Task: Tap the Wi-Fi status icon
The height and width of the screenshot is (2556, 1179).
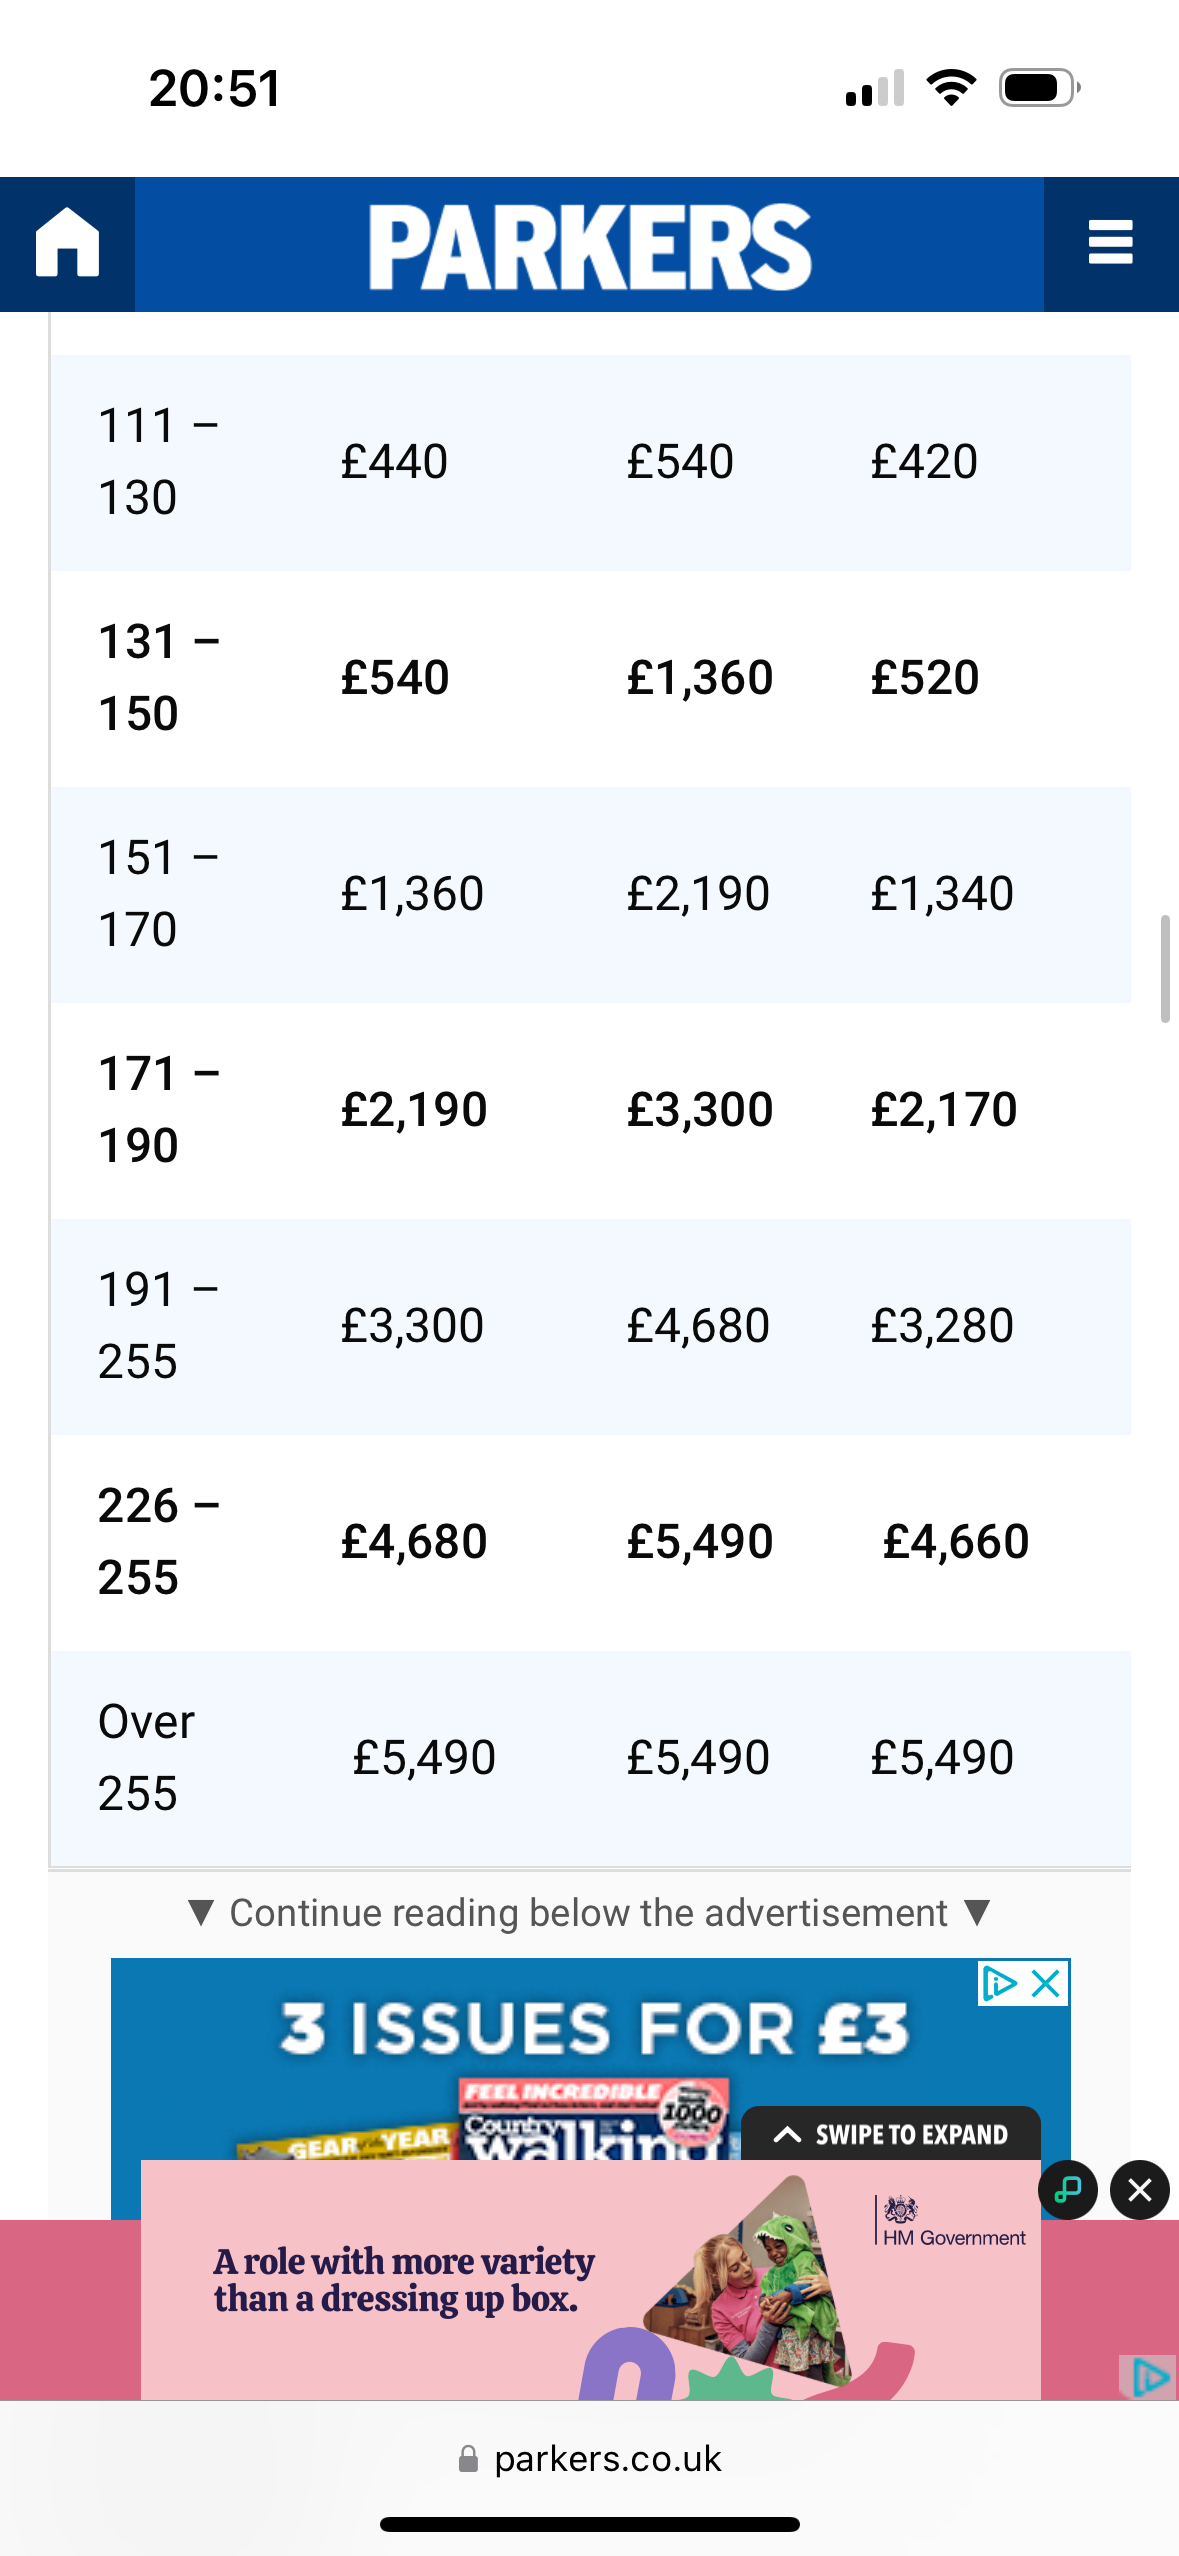Action: click(x=951, y=88)
